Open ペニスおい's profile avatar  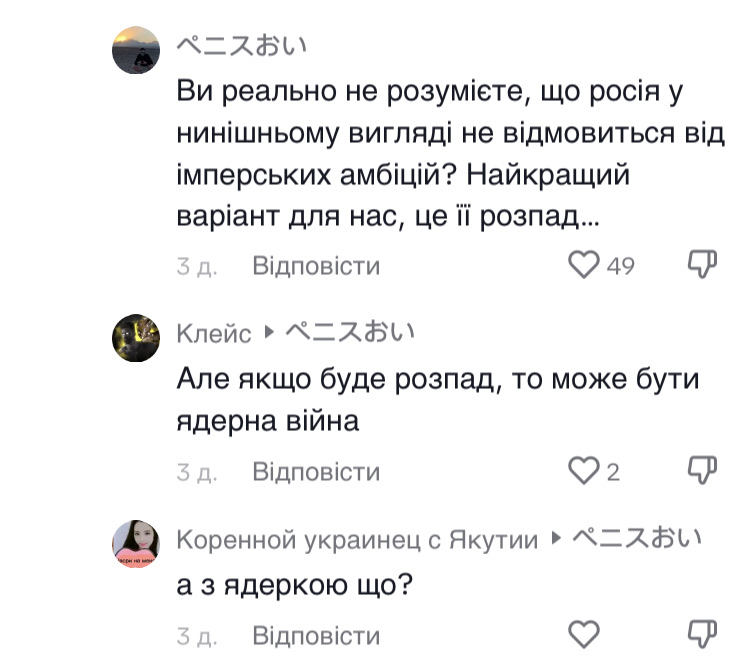tap(136, 50)
